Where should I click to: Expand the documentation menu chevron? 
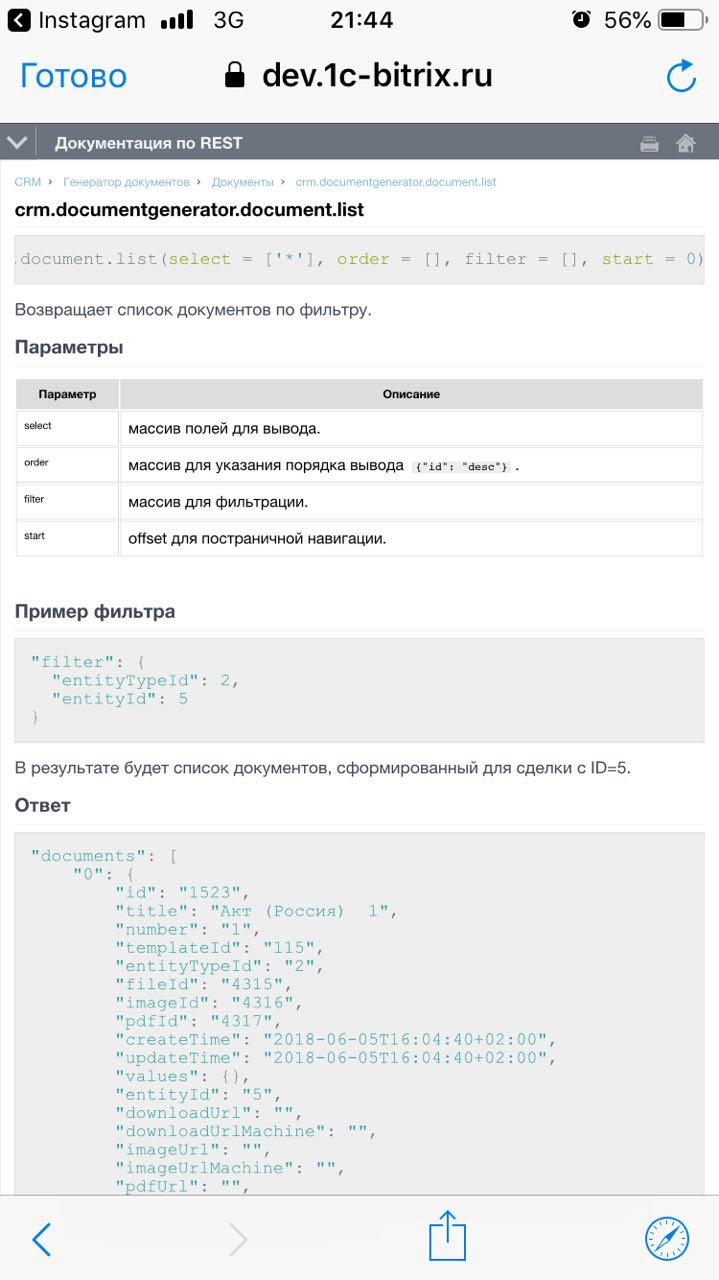click(16, 143)
